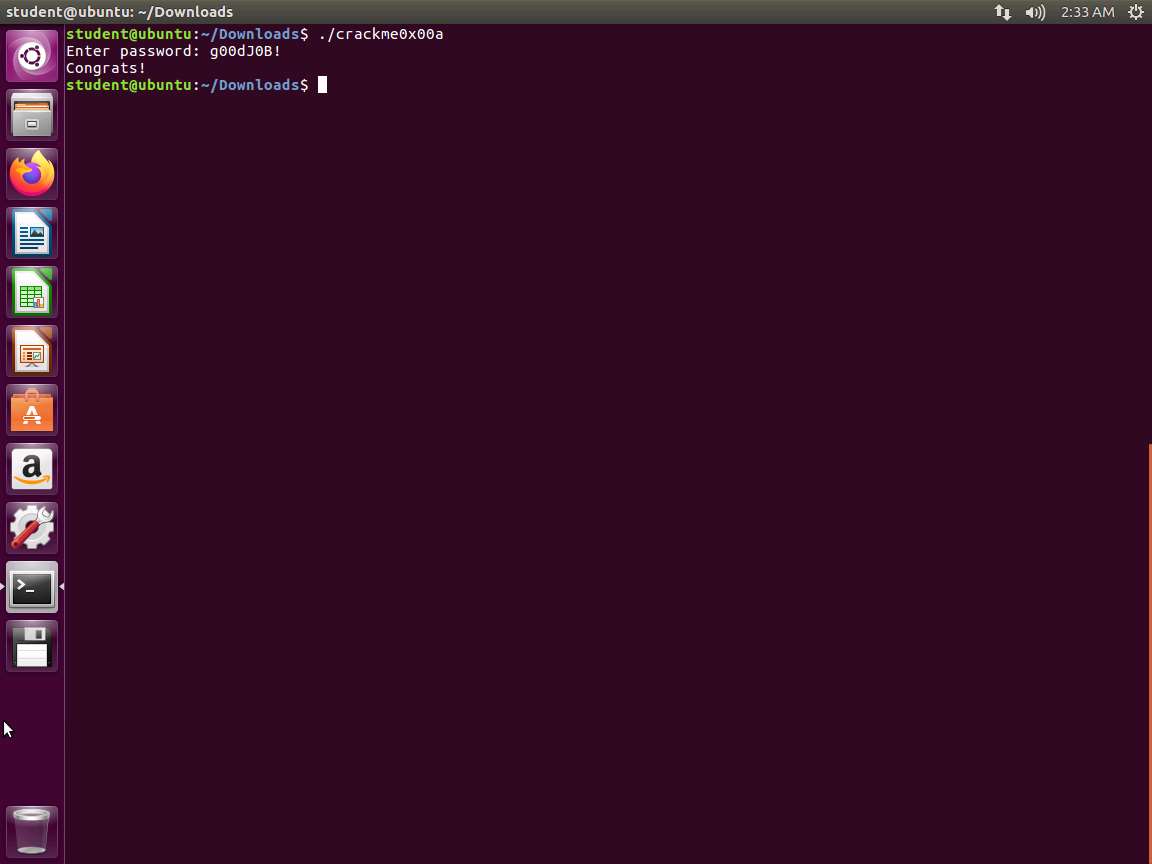Expand the network connections indicator menu
This screenshot has height=864, width=1152.
tap(1002, 12)
